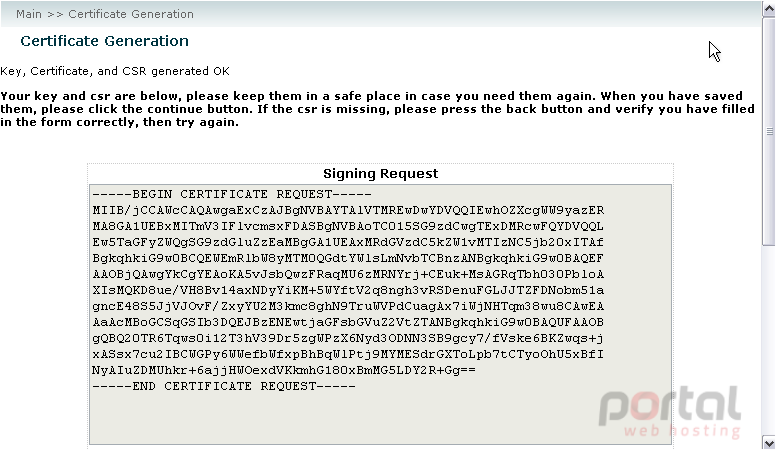776x450 pixels.
Task: Click the 'generated OK' status message
Action: tap(115, 71)
